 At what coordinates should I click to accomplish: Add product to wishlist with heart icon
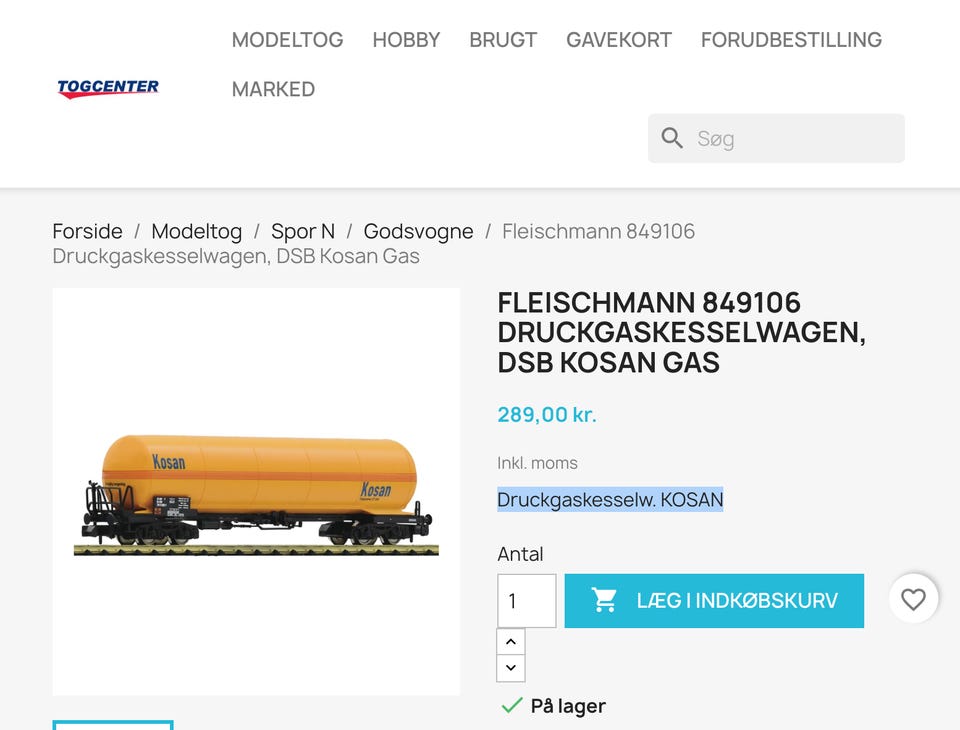(x=913, y=599)
